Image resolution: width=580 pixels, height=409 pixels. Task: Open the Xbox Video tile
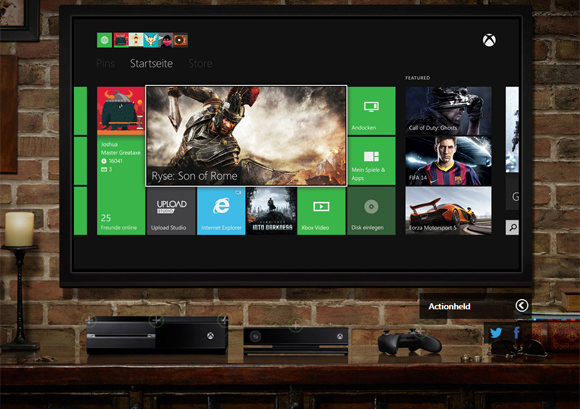(321, 211)
